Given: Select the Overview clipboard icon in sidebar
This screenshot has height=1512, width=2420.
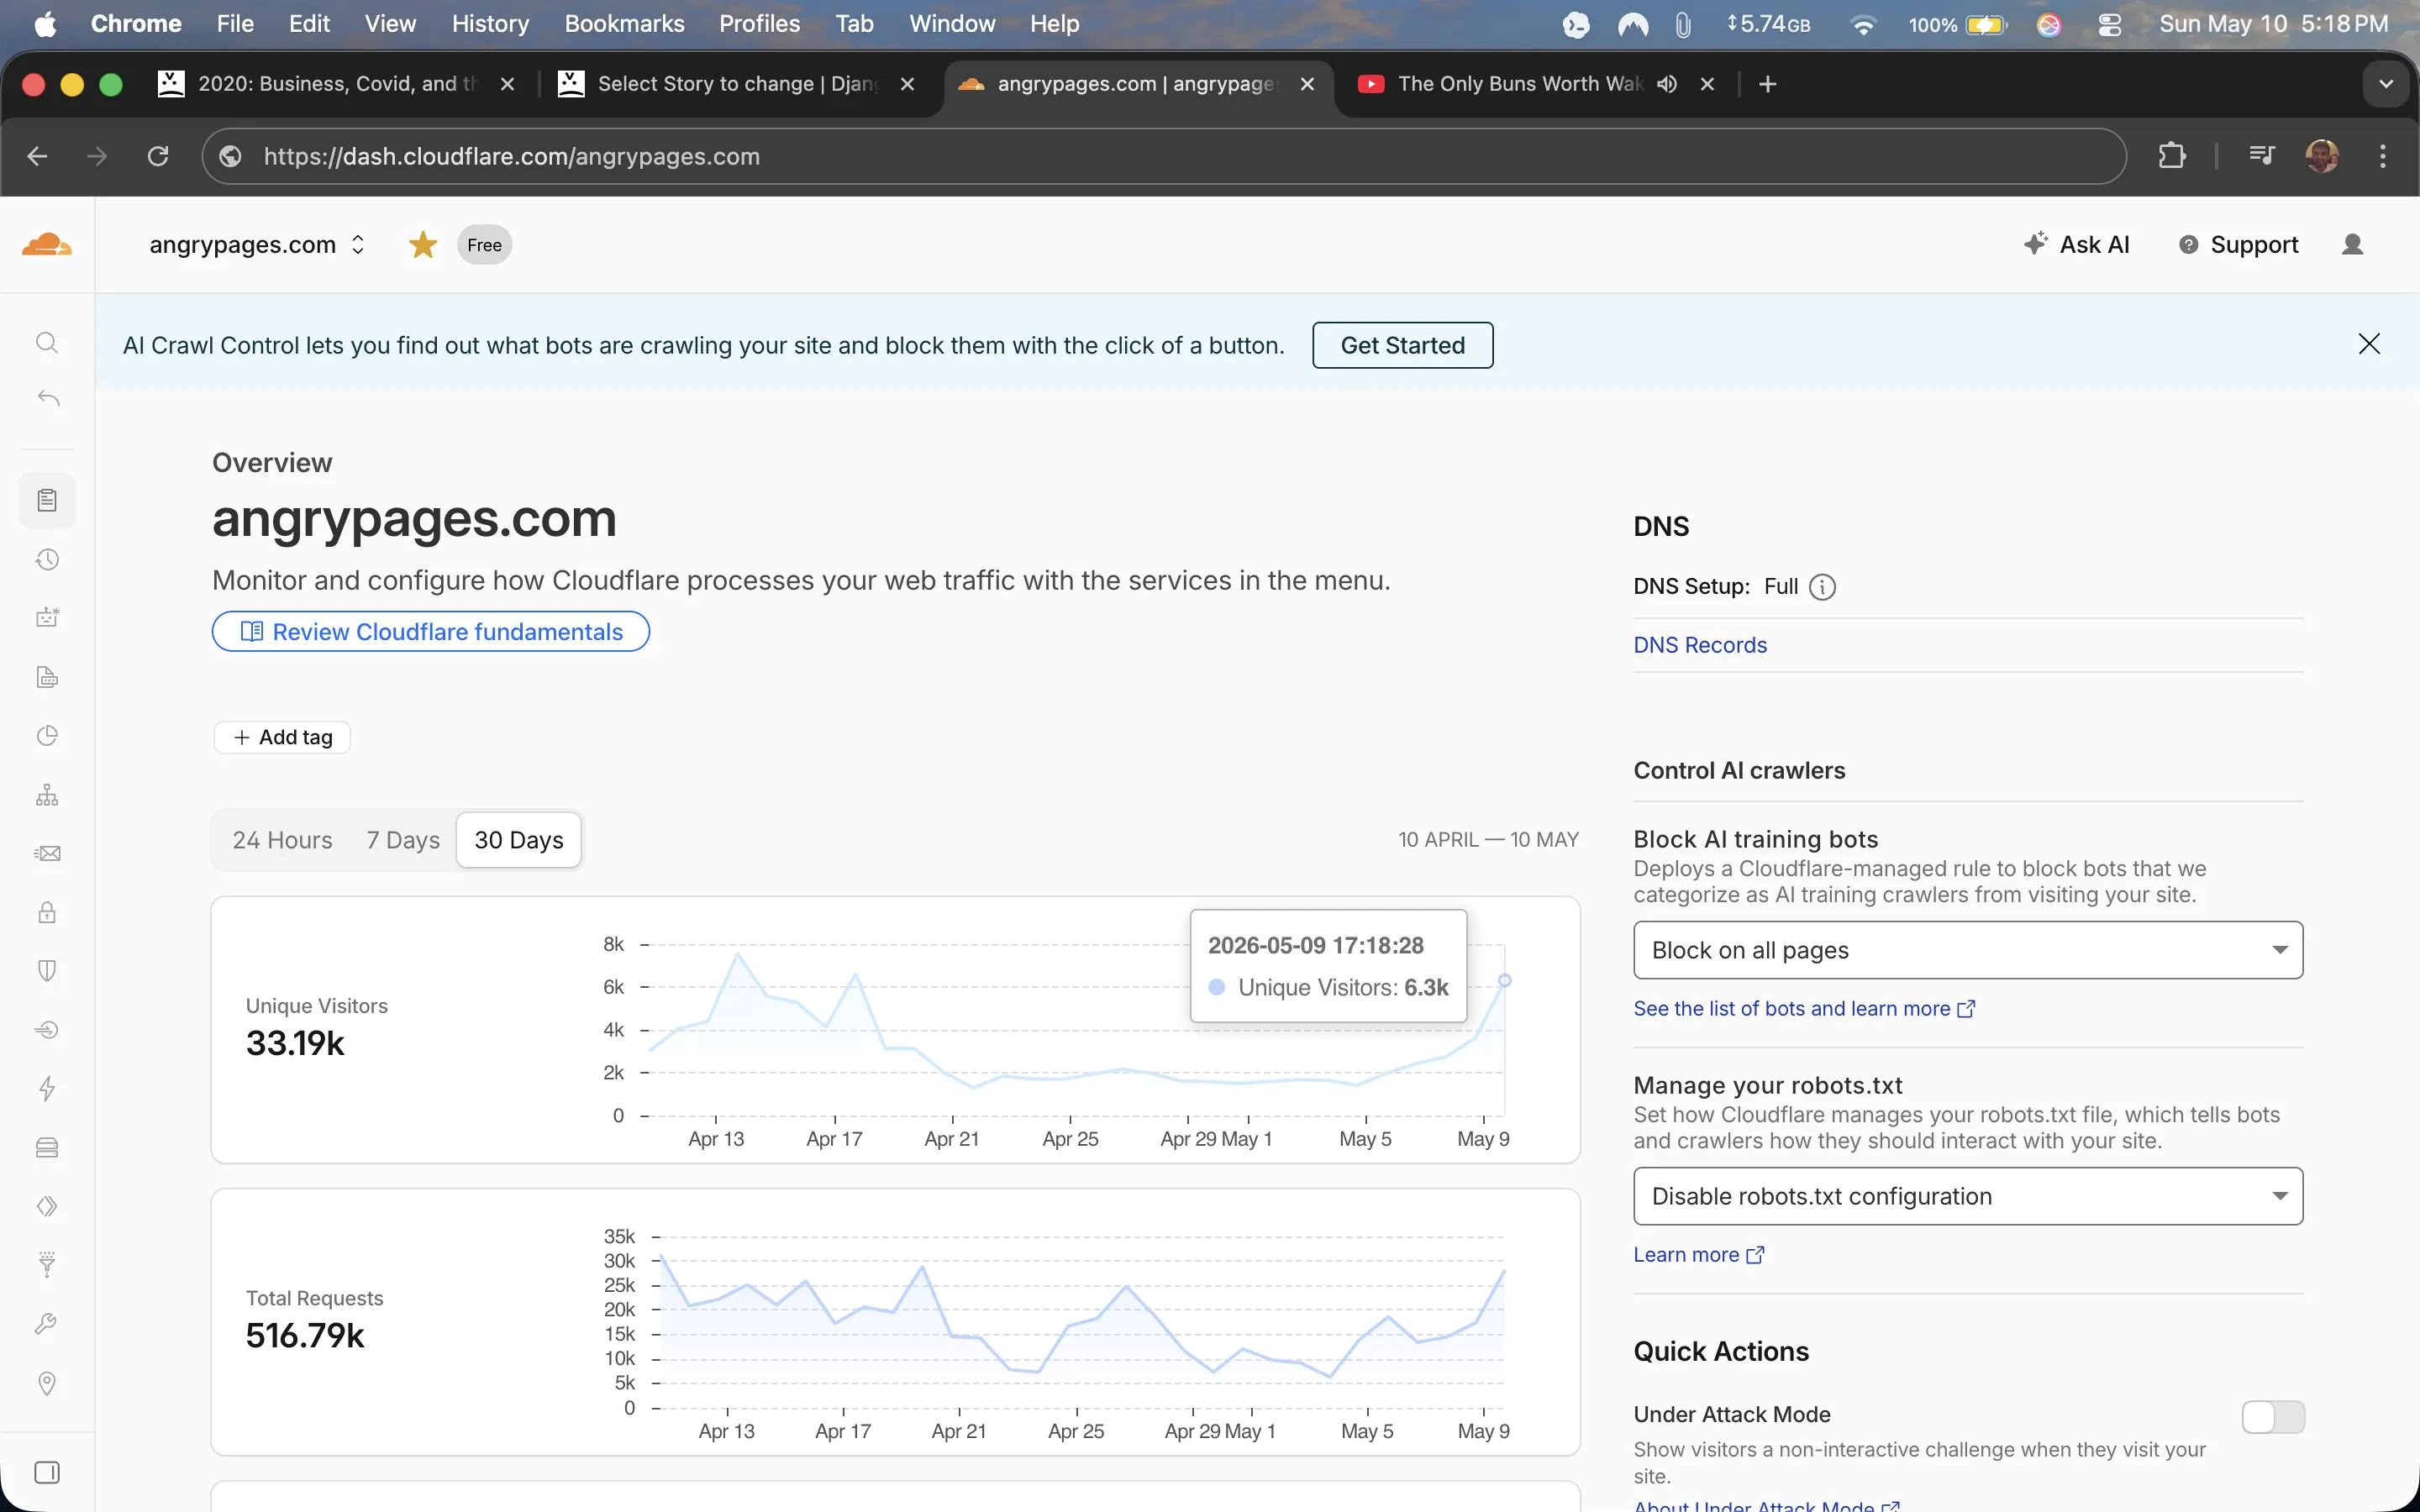Looking at the screenshot, I should click(x=47, y=500).
